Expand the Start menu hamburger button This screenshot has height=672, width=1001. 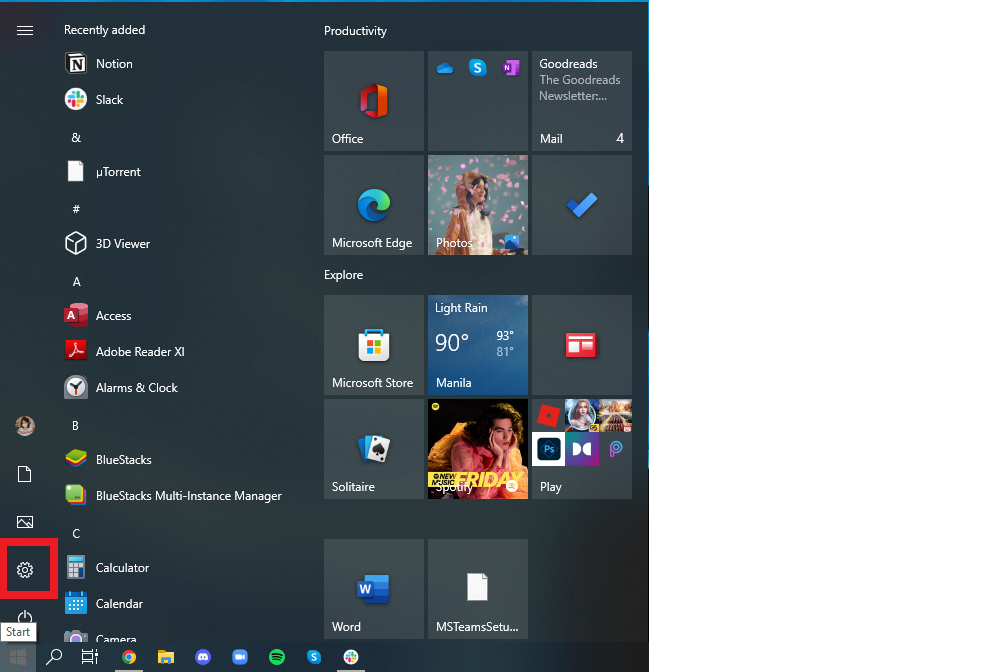pos(25,31)
